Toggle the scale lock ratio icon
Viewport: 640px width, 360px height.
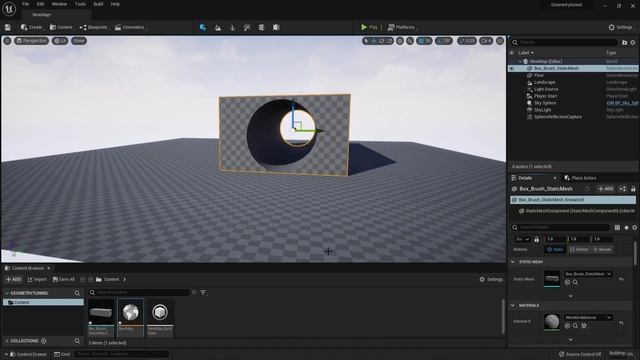click(x=537, y=239)
